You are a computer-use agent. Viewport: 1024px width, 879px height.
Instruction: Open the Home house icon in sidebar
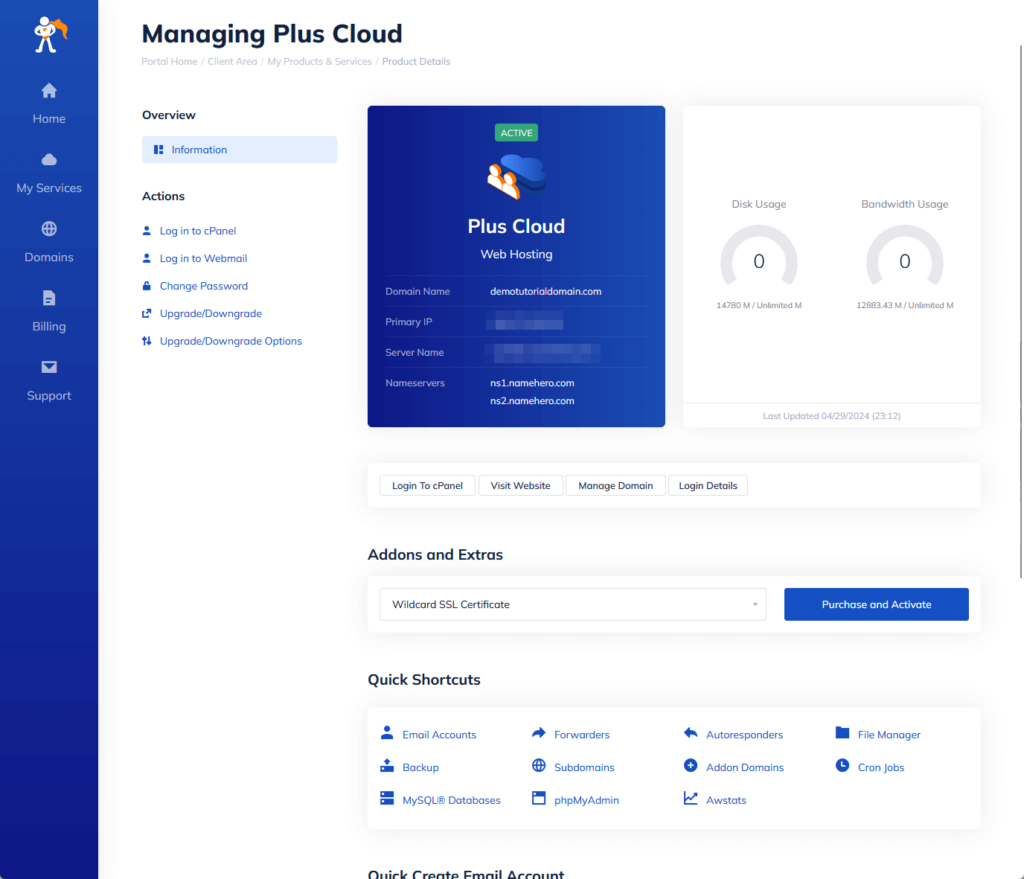point(49,91)
